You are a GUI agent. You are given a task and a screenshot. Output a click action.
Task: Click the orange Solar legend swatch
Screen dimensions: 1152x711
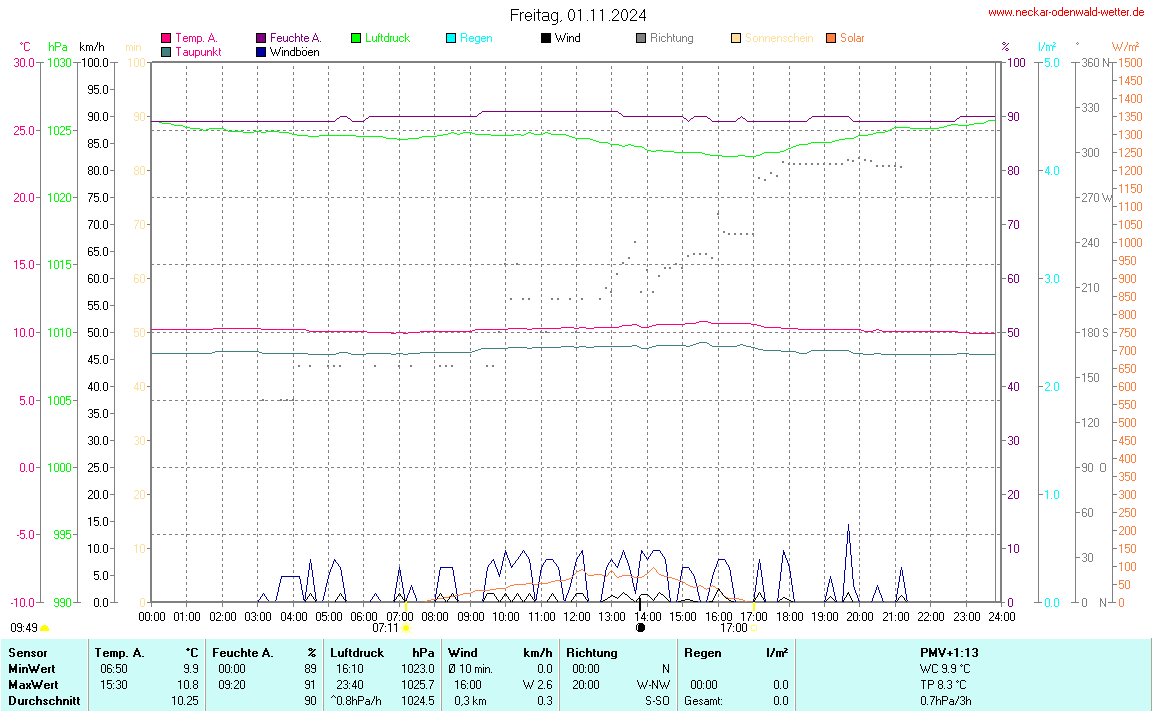click(831, 38)
